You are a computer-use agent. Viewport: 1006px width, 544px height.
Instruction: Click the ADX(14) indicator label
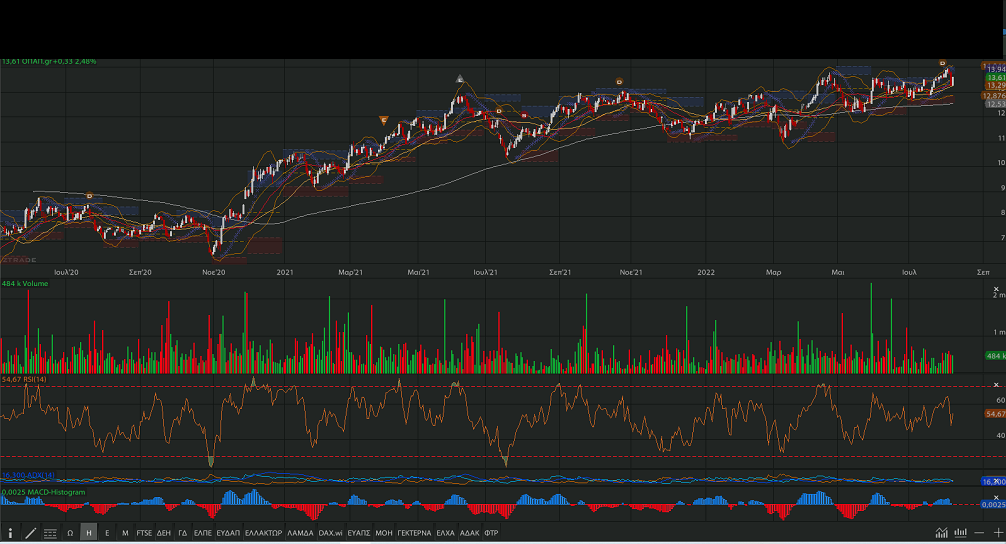[28, 475]
